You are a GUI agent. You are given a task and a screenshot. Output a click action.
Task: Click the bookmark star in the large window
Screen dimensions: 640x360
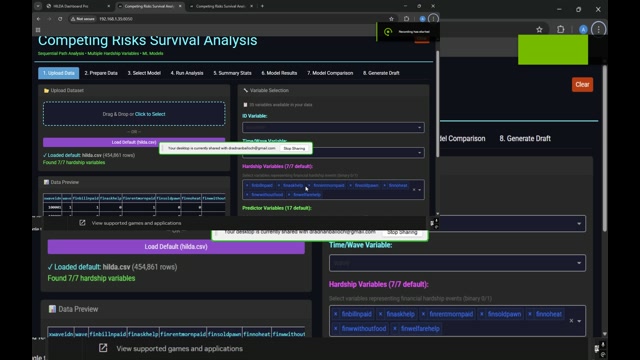coord(539,29)
